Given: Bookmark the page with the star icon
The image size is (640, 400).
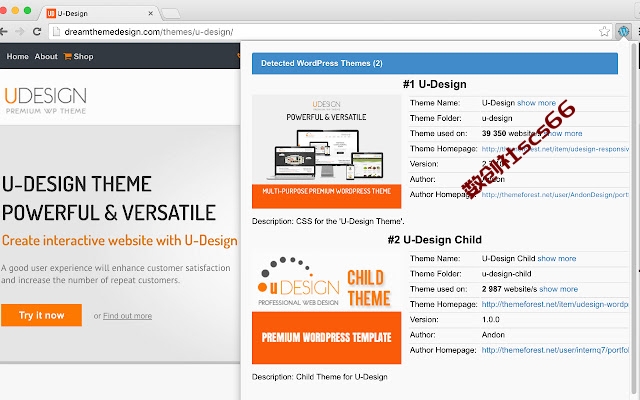Looking at the screenshot, I should click(604, 31).
